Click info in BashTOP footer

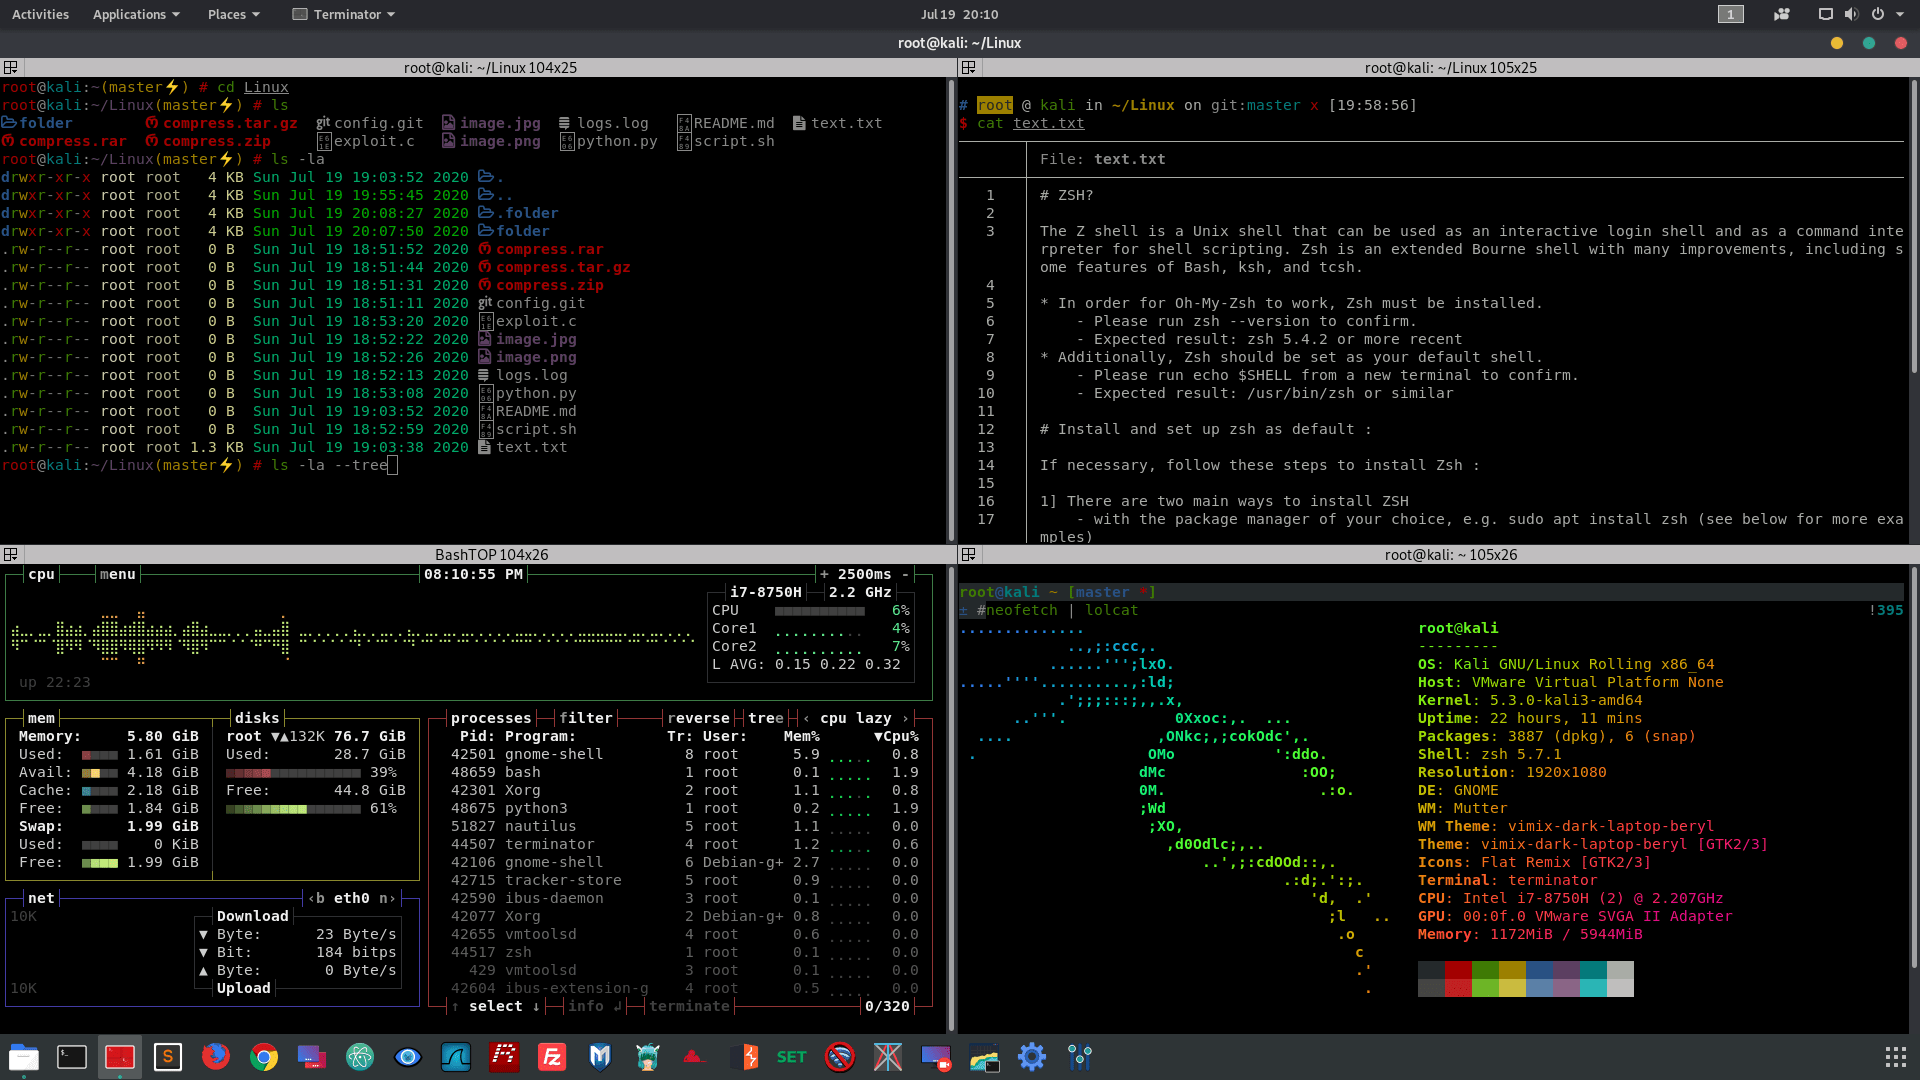[588, 1006]
